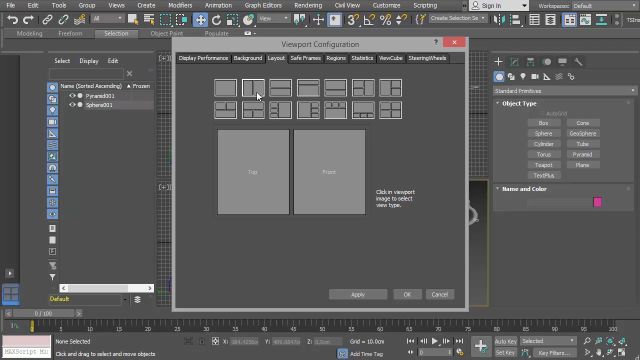Toggle Rectangular Selection Region icon
The image size is (640, 360).
click(x=165, y=20)
